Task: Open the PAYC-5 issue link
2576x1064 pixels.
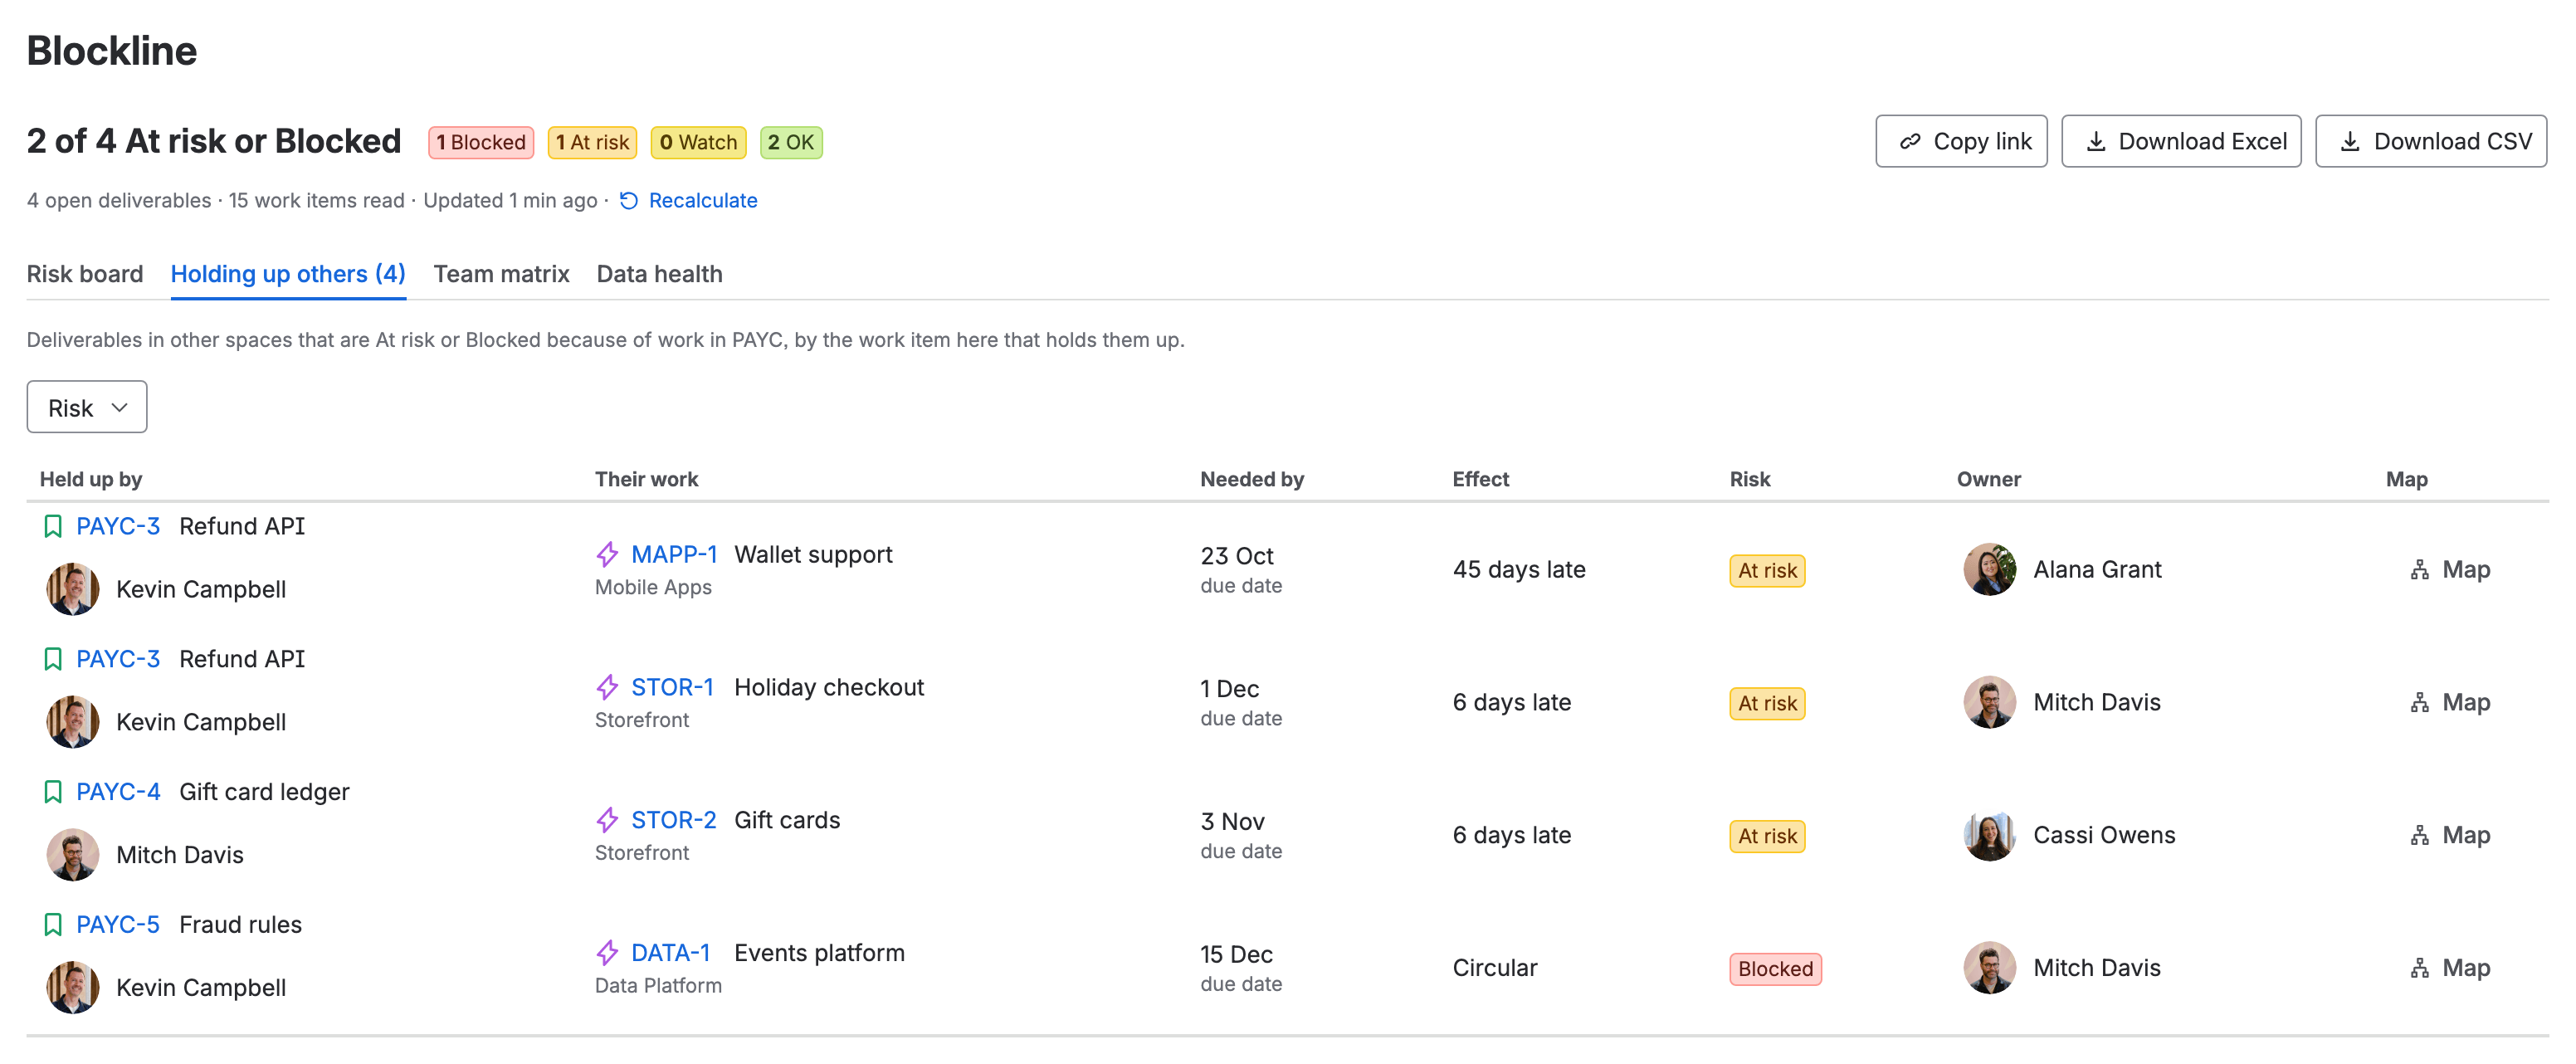Action: tap(118, 925)
